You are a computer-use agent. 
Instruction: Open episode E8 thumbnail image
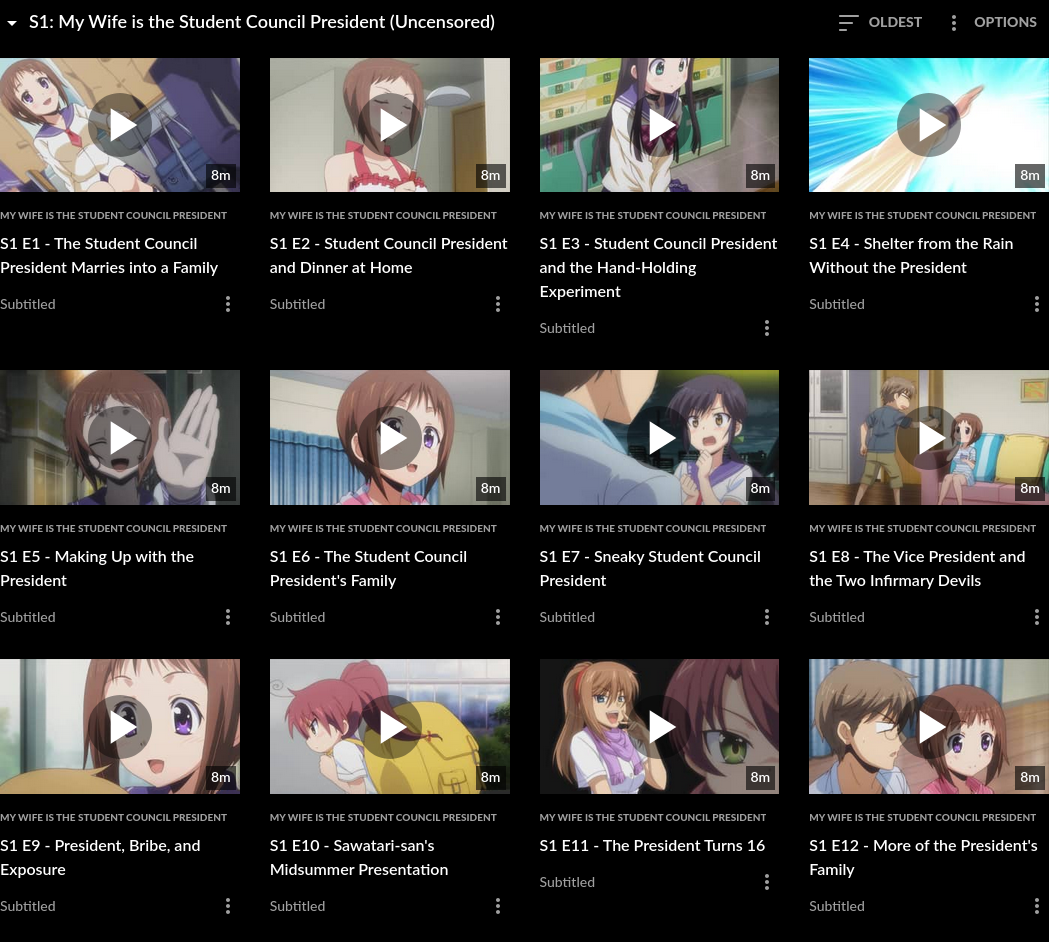929,438
